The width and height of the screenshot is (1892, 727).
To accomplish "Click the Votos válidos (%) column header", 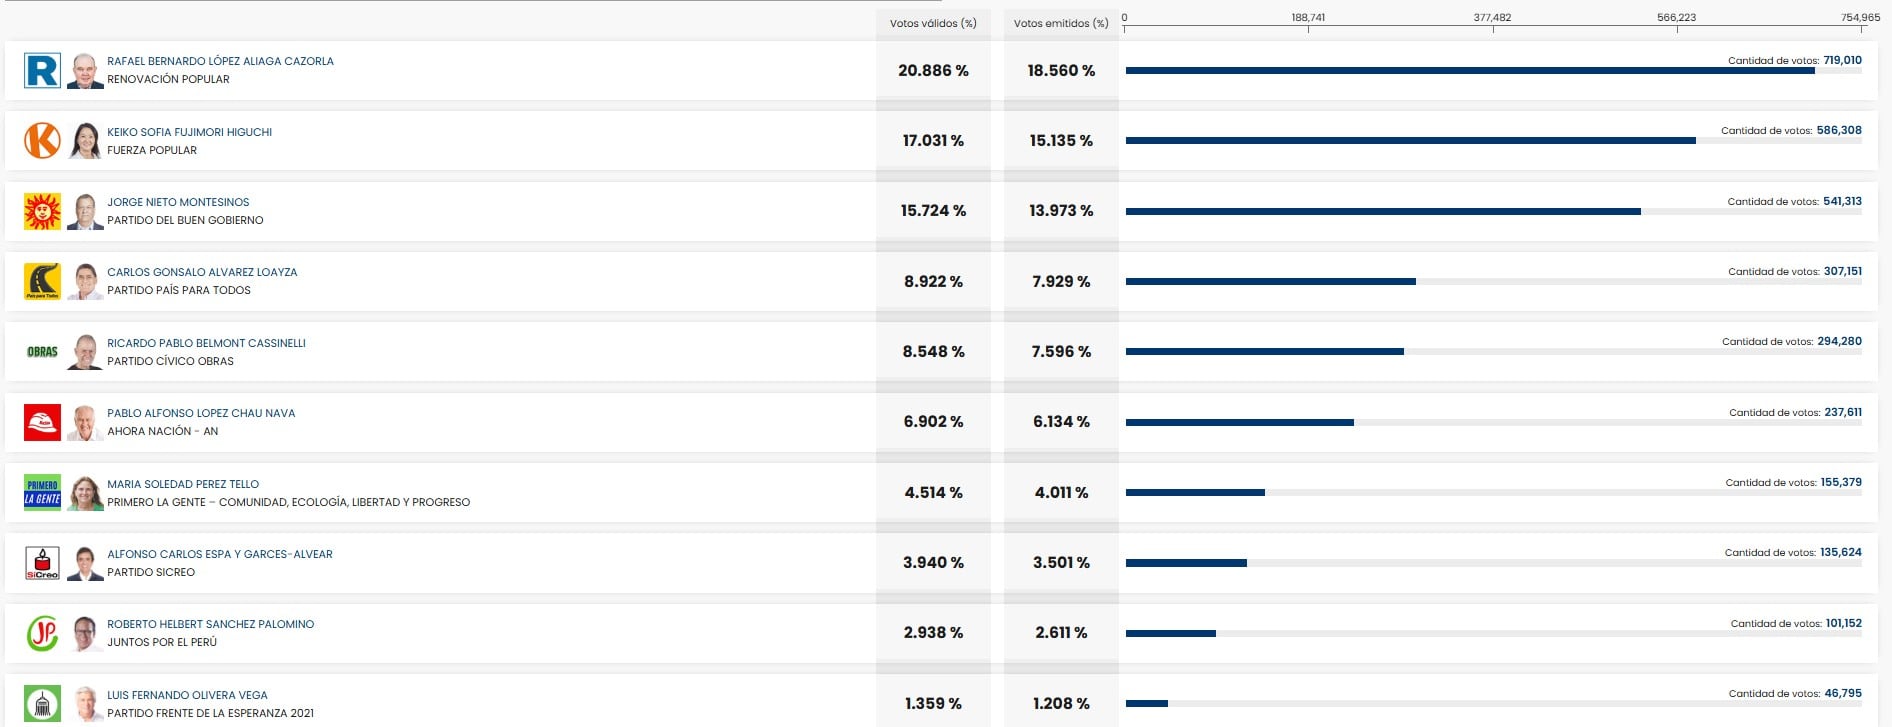I will (x=933, y=23).
